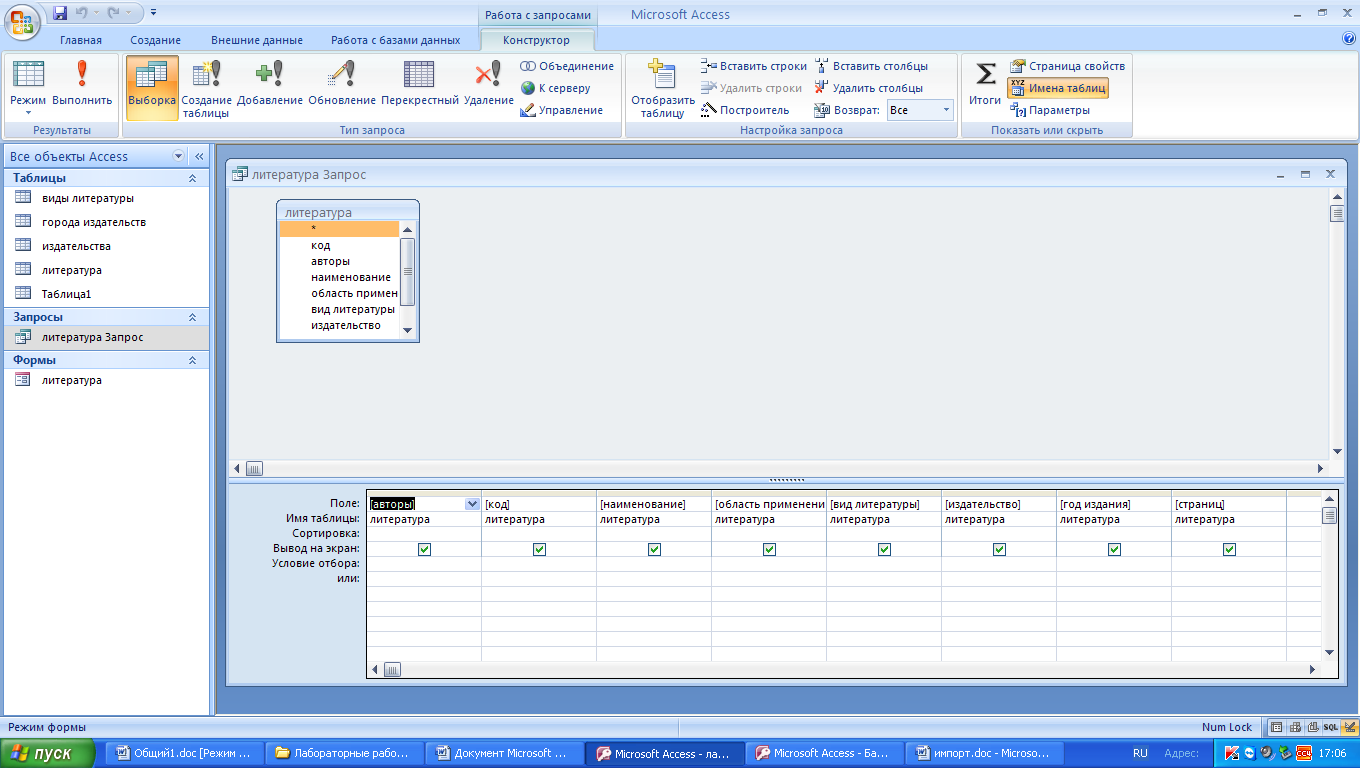This screenshot has width=1360, height=768.
Task: Click Вставить строки
Action: [754, 66]
